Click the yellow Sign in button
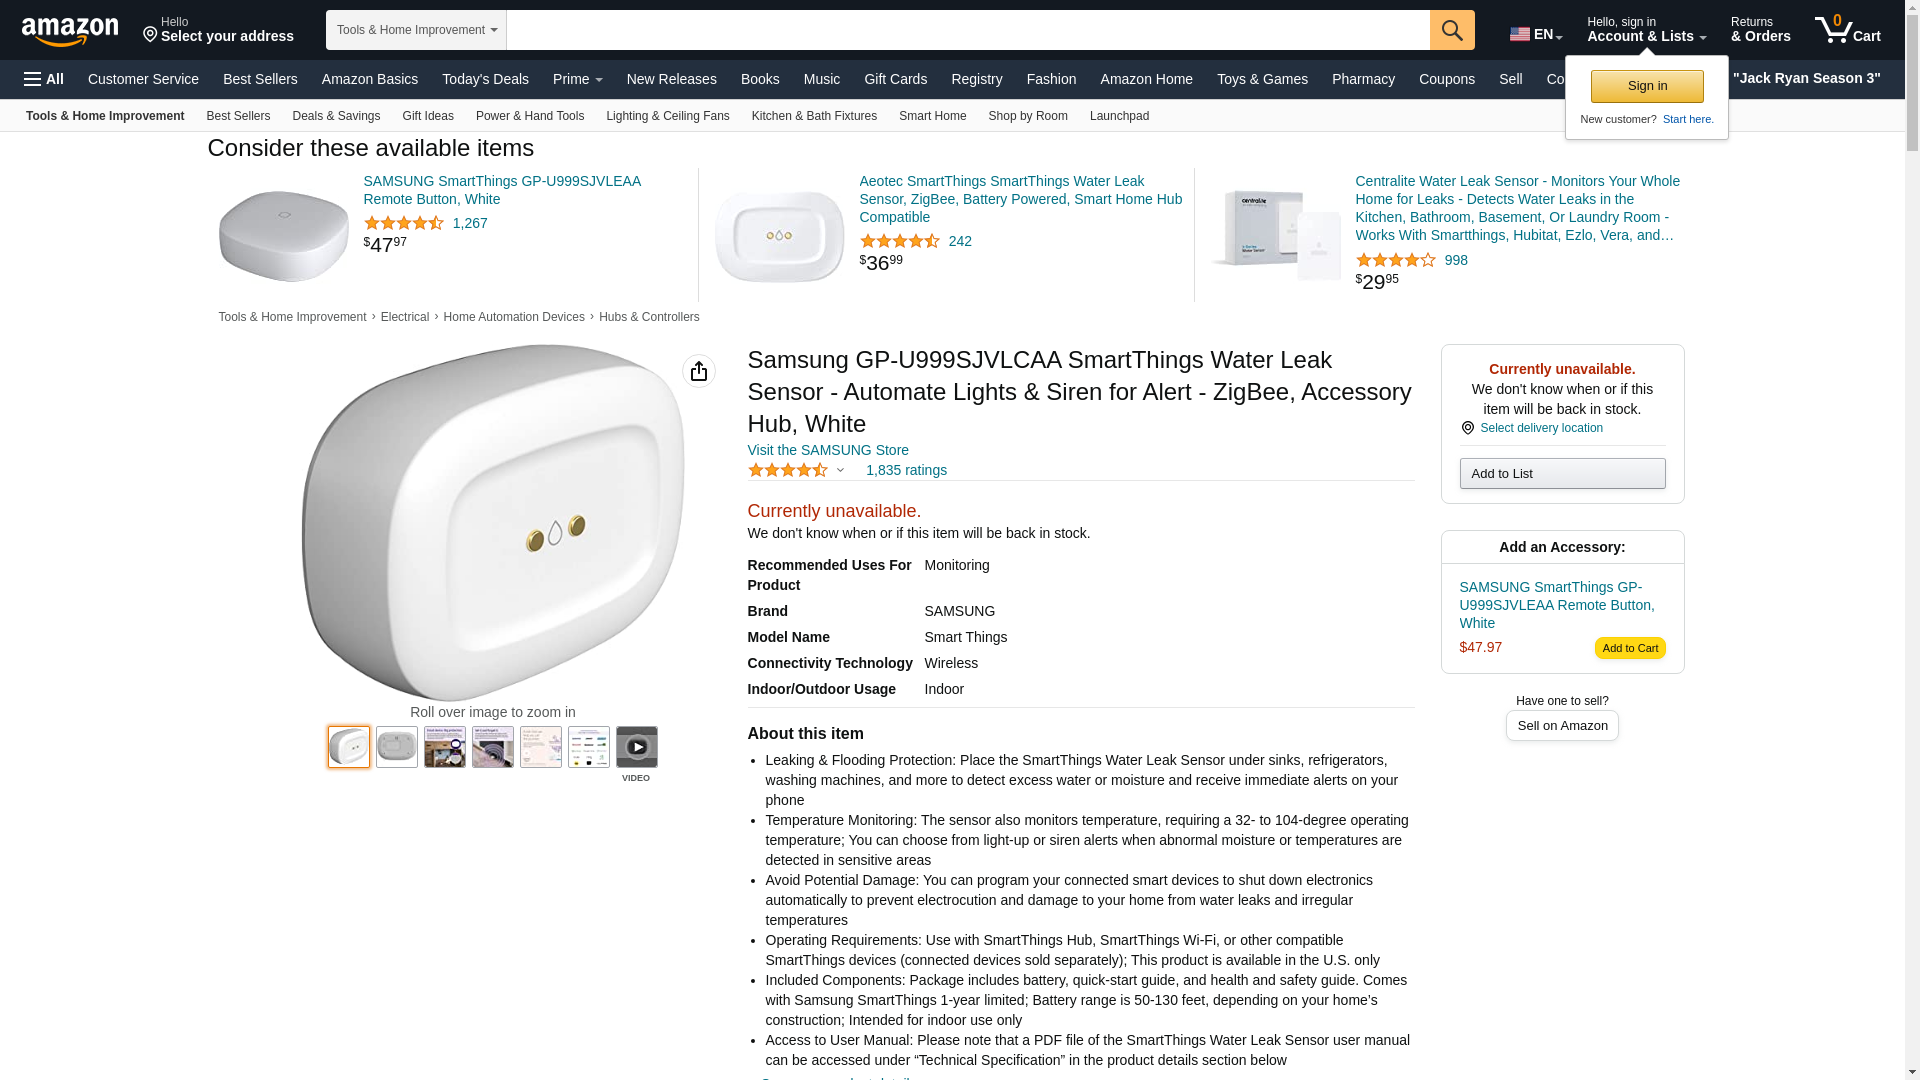 pos(1647,86)
